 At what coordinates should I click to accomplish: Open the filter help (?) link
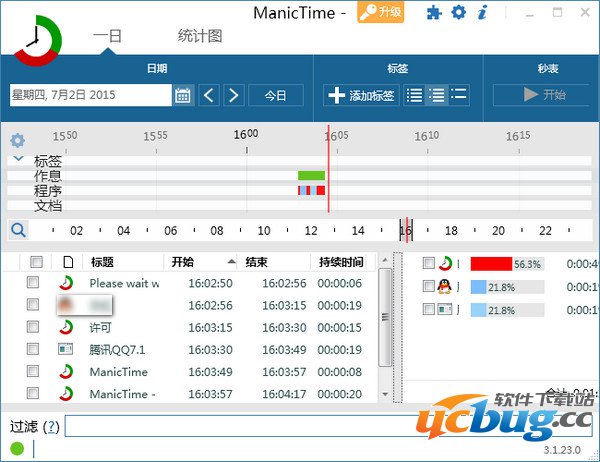[51, 427]
